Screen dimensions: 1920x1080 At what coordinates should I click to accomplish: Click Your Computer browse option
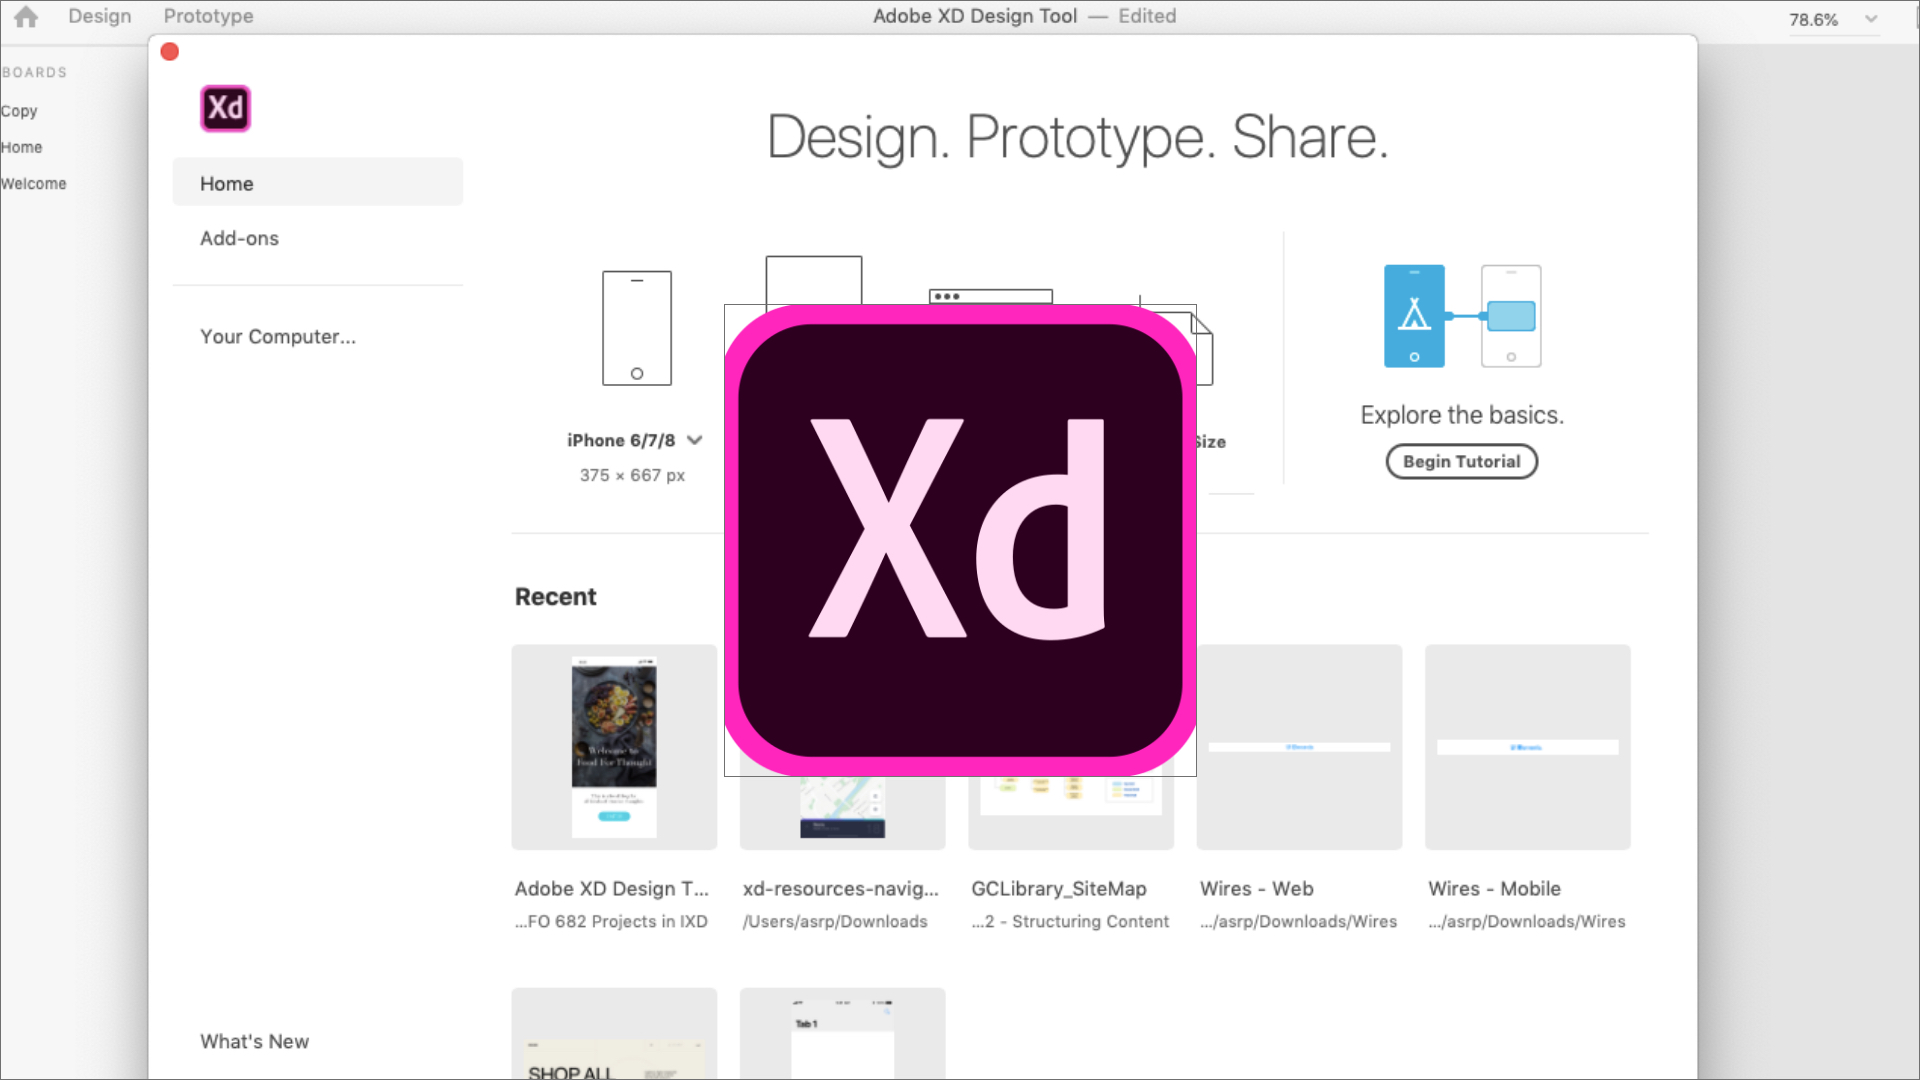[277, 336]
